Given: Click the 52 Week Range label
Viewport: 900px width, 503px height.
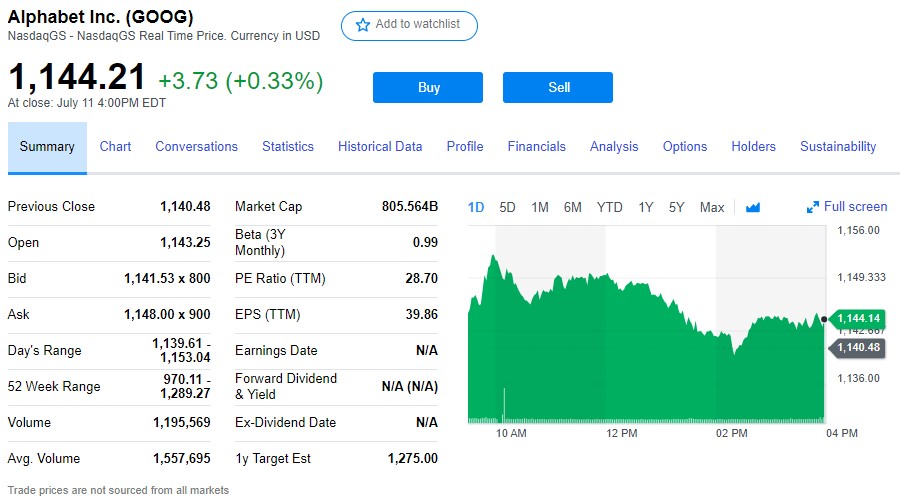Looking at the screenshot, I should coord(54,386).
